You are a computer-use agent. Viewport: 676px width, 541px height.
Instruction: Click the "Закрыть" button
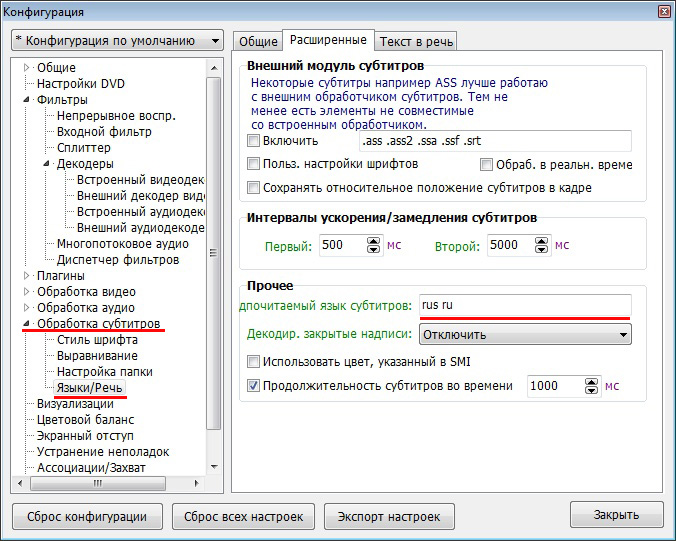616,515
